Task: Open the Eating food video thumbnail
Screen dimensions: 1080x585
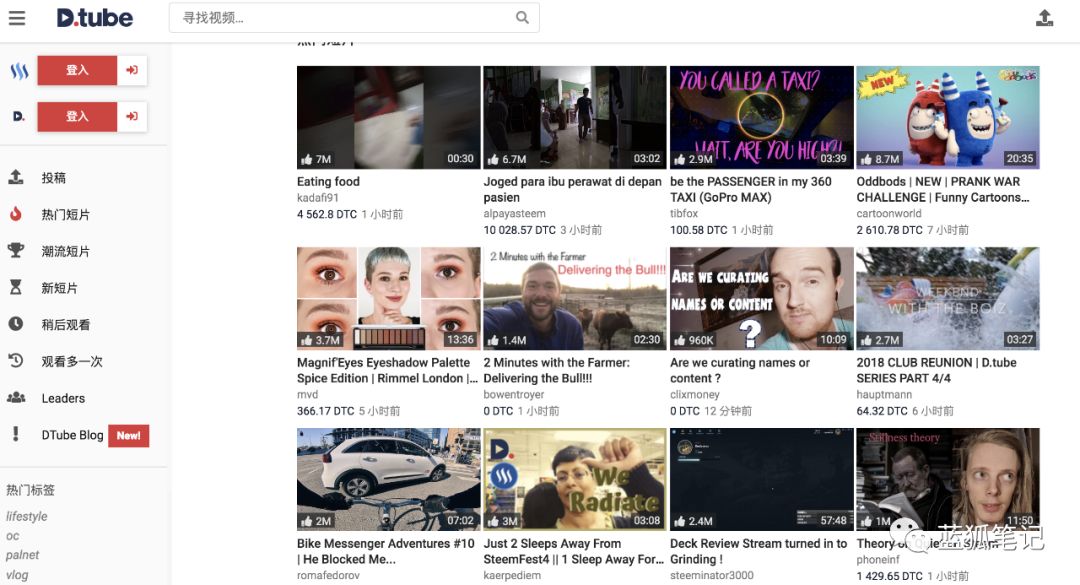Action: click(x=388, y=117)
